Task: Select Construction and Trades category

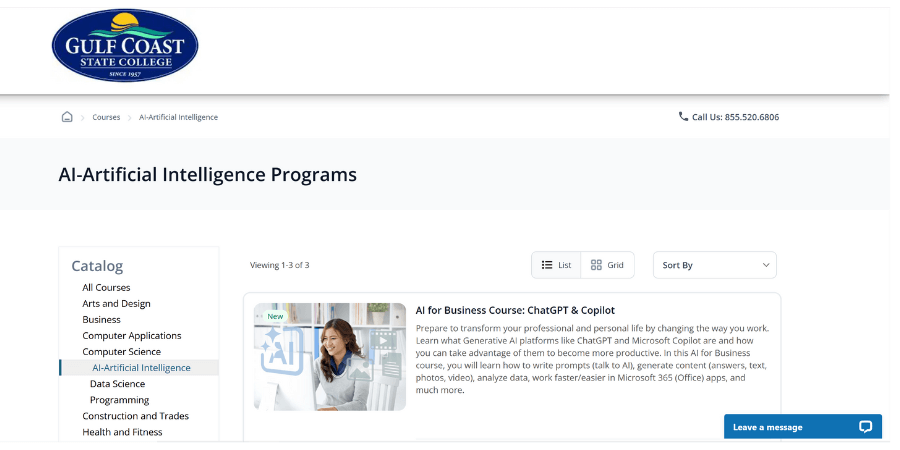Action: [x=135, y=416]
